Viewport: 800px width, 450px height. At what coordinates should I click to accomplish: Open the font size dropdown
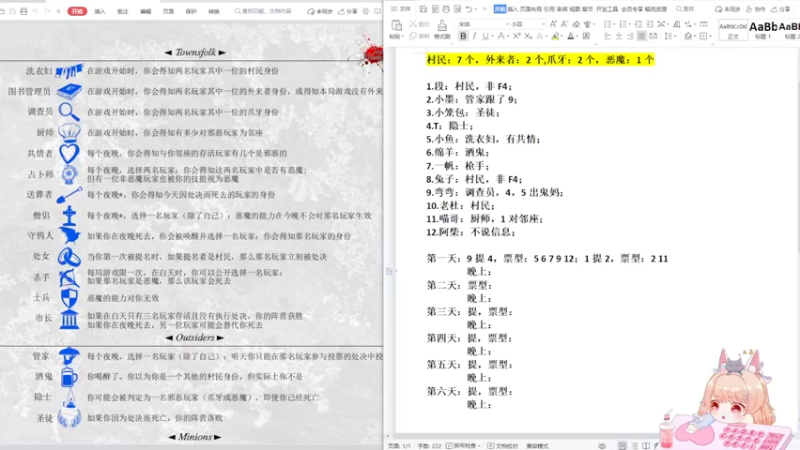point(543,24)
